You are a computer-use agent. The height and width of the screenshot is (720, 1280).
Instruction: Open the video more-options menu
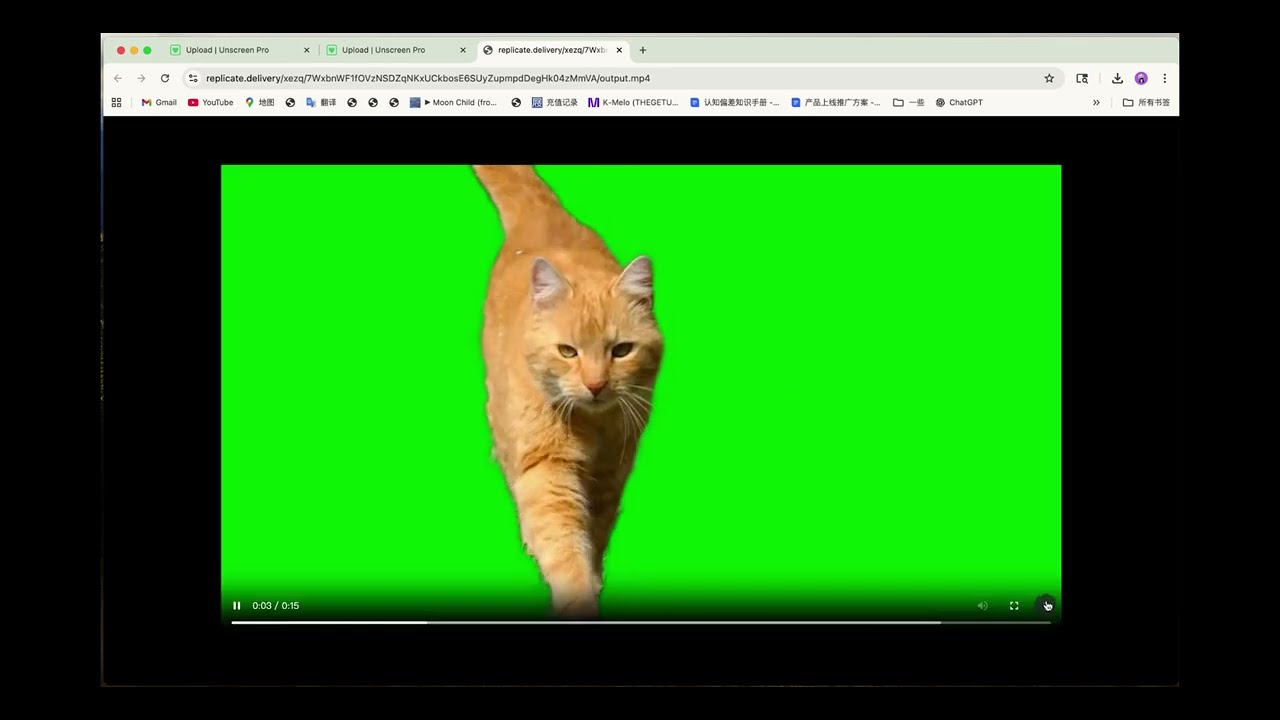point(1046,605)
